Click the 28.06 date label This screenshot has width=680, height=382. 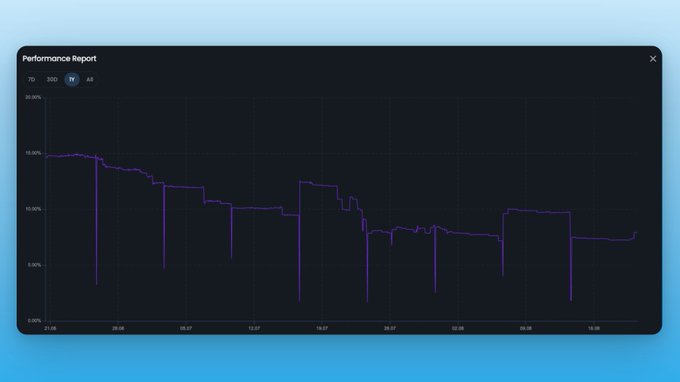[x=118, y=329]
